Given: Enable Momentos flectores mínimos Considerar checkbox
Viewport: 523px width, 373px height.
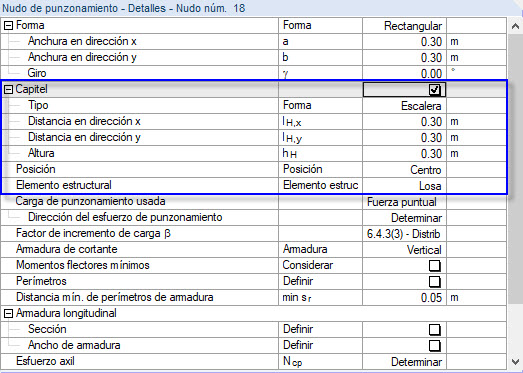Looking at the screenshot, I should (x=435, y=266).
